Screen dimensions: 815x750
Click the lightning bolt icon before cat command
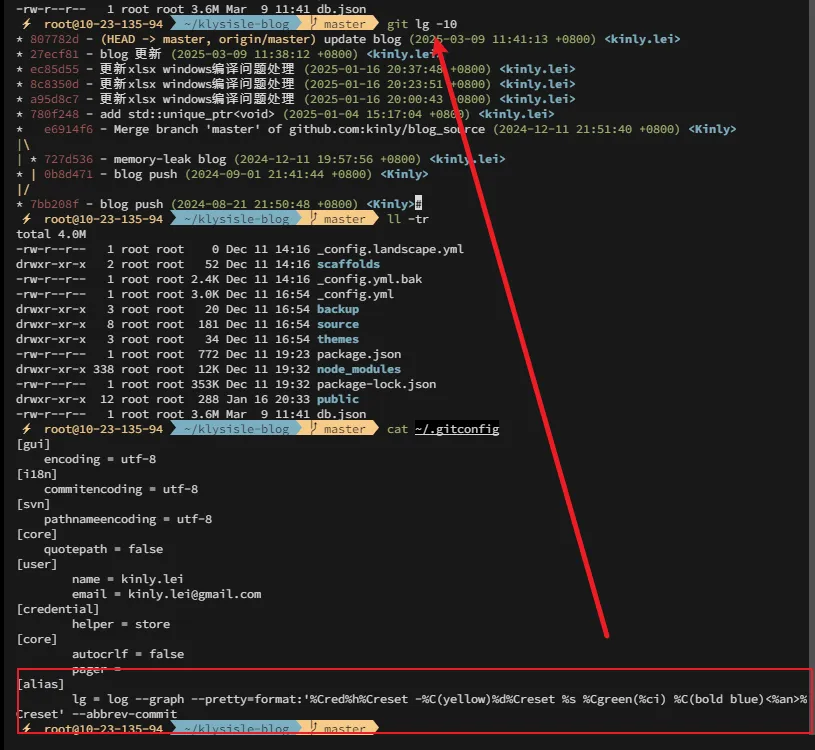tap(27, 429)
